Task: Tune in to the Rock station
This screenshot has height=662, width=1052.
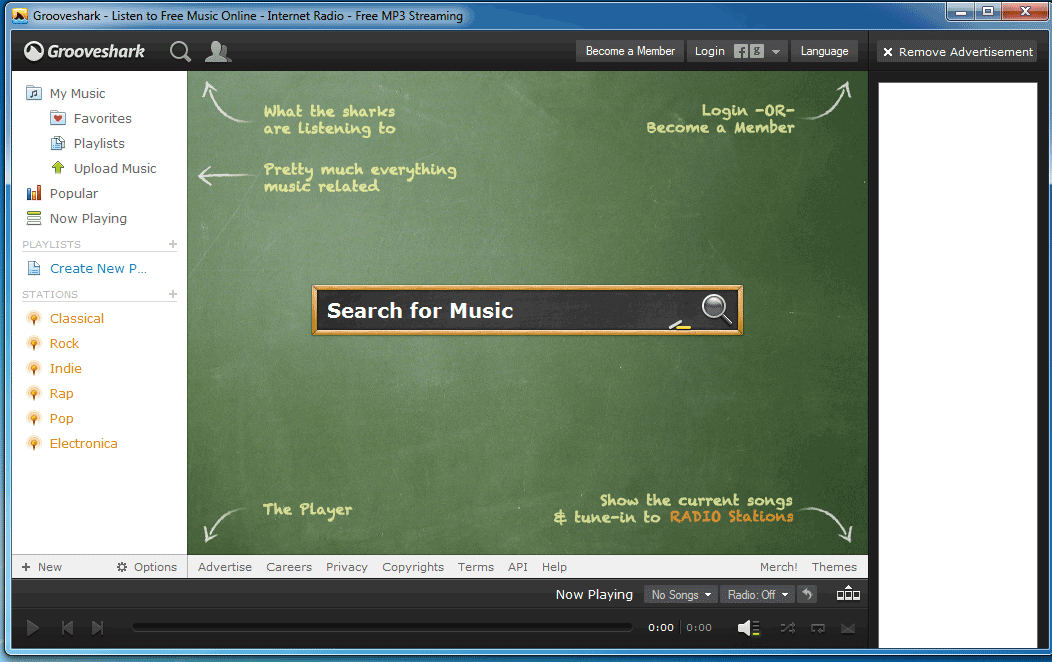Action: (52, 343)
